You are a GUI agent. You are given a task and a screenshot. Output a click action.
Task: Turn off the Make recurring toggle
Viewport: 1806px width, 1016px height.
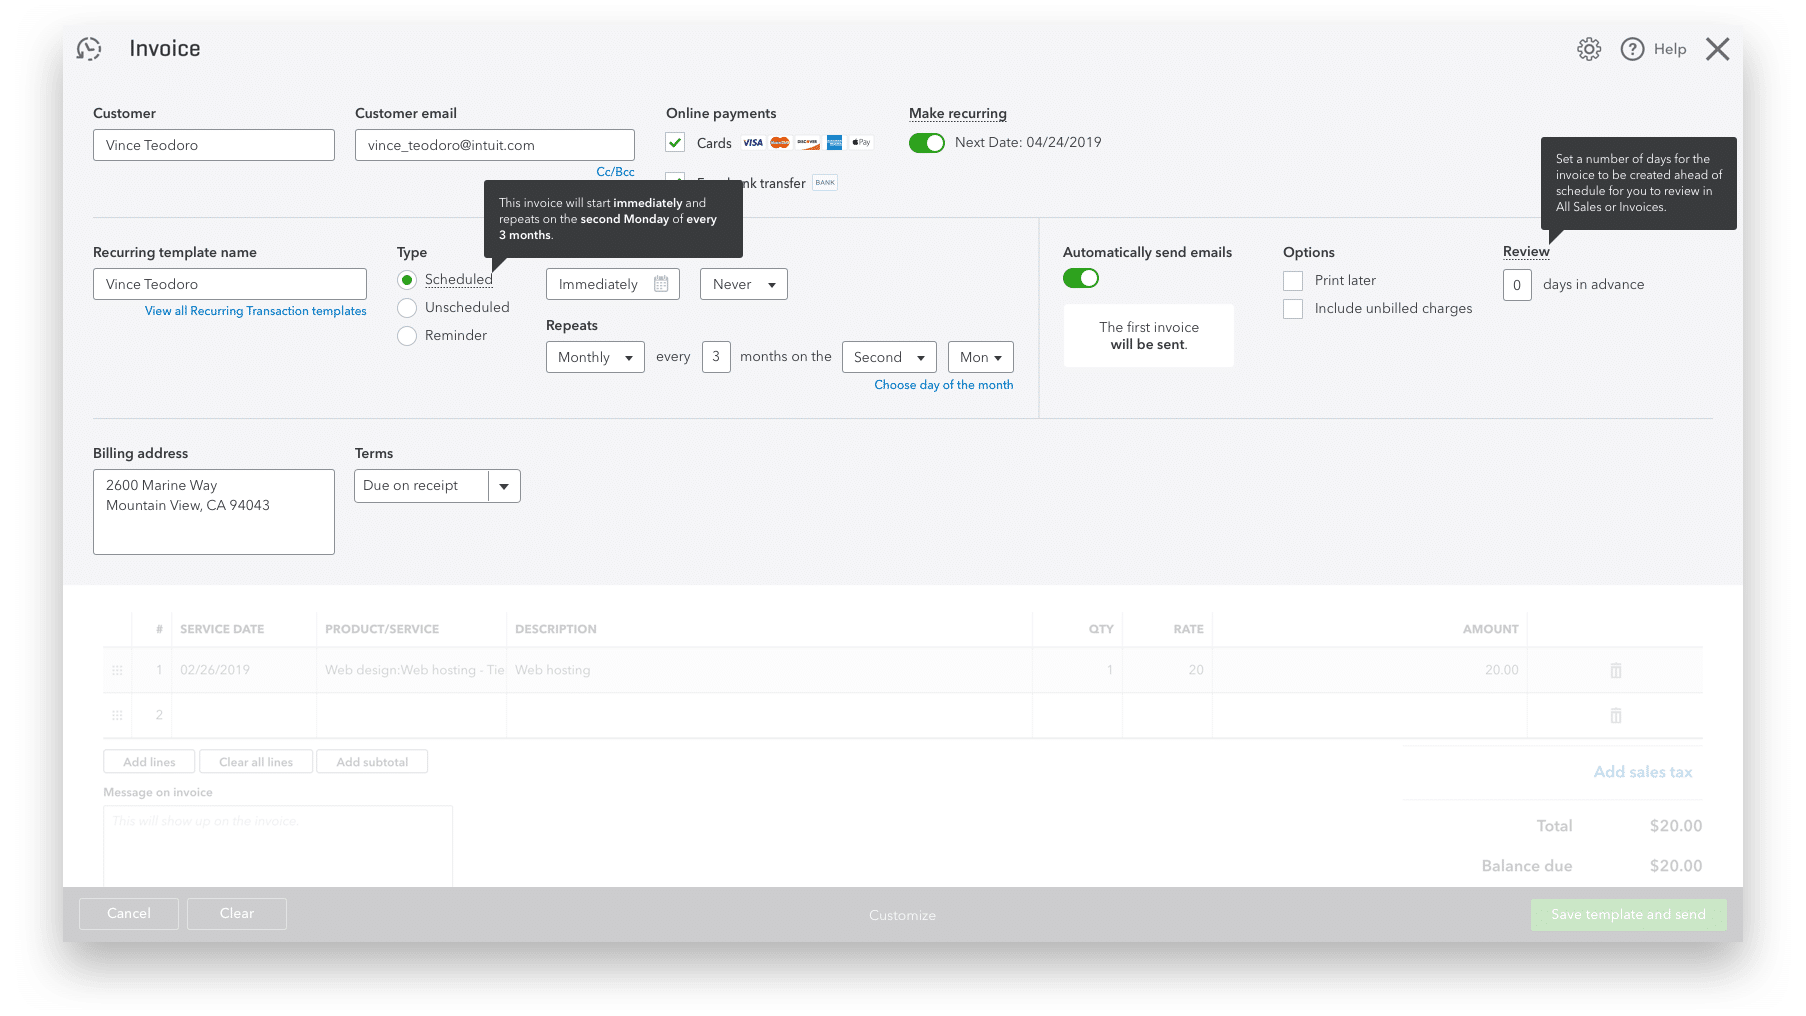pos(926,143)
